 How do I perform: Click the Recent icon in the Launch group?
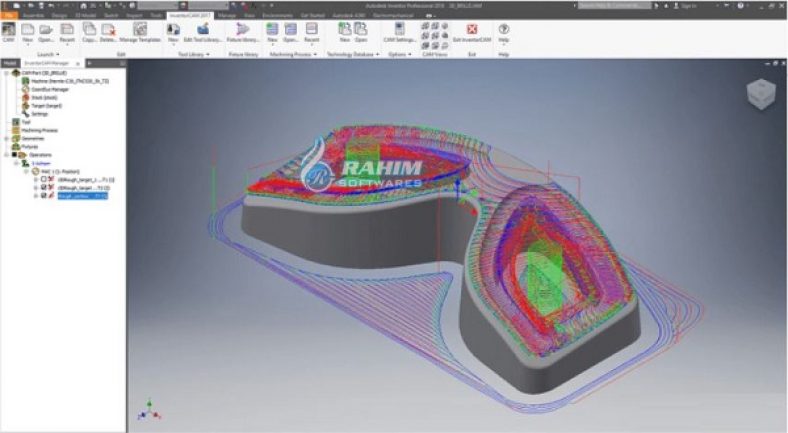67,30
